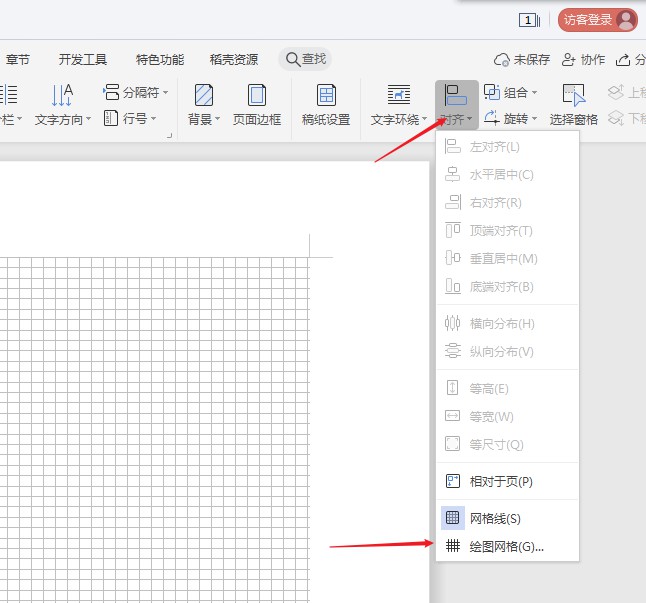Viewport: 646px width, 603px height.
Task: Click the 行号 line number icon
Action: (x=111, y=118)
